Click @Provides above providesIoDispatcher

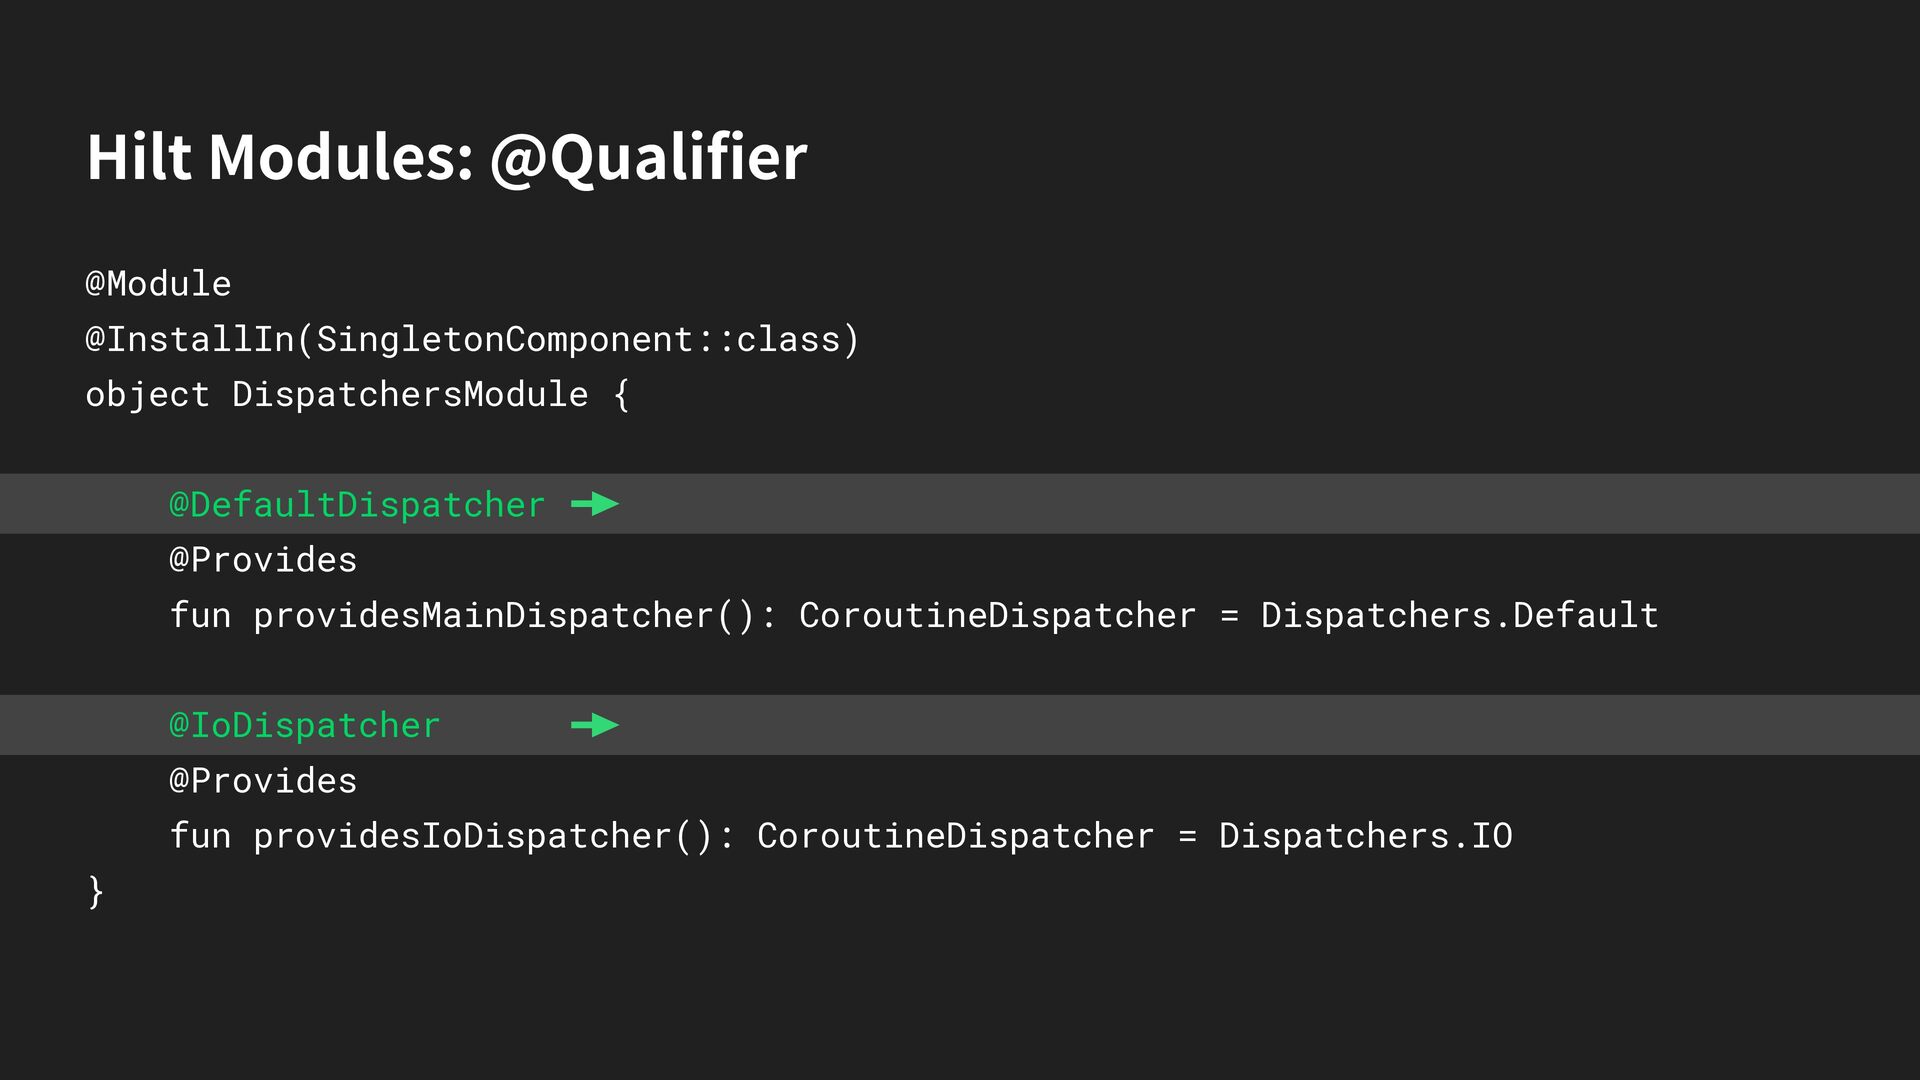[263, 781]
